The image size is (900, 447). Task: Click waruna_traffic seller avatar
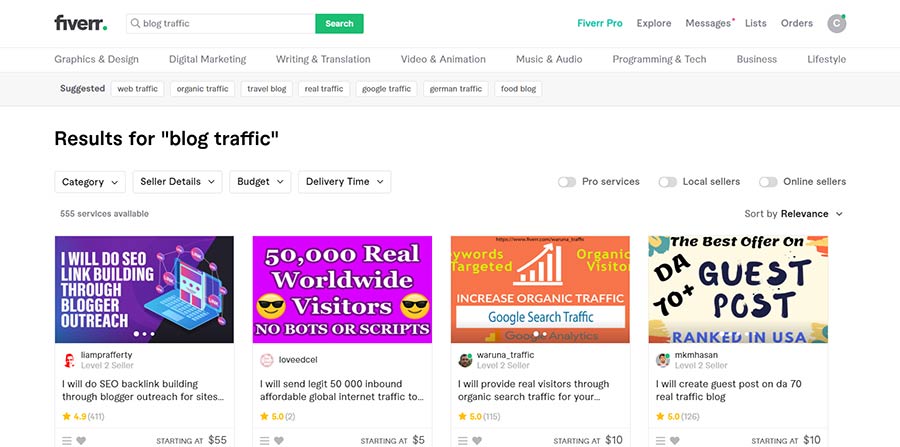pos(465,360)
